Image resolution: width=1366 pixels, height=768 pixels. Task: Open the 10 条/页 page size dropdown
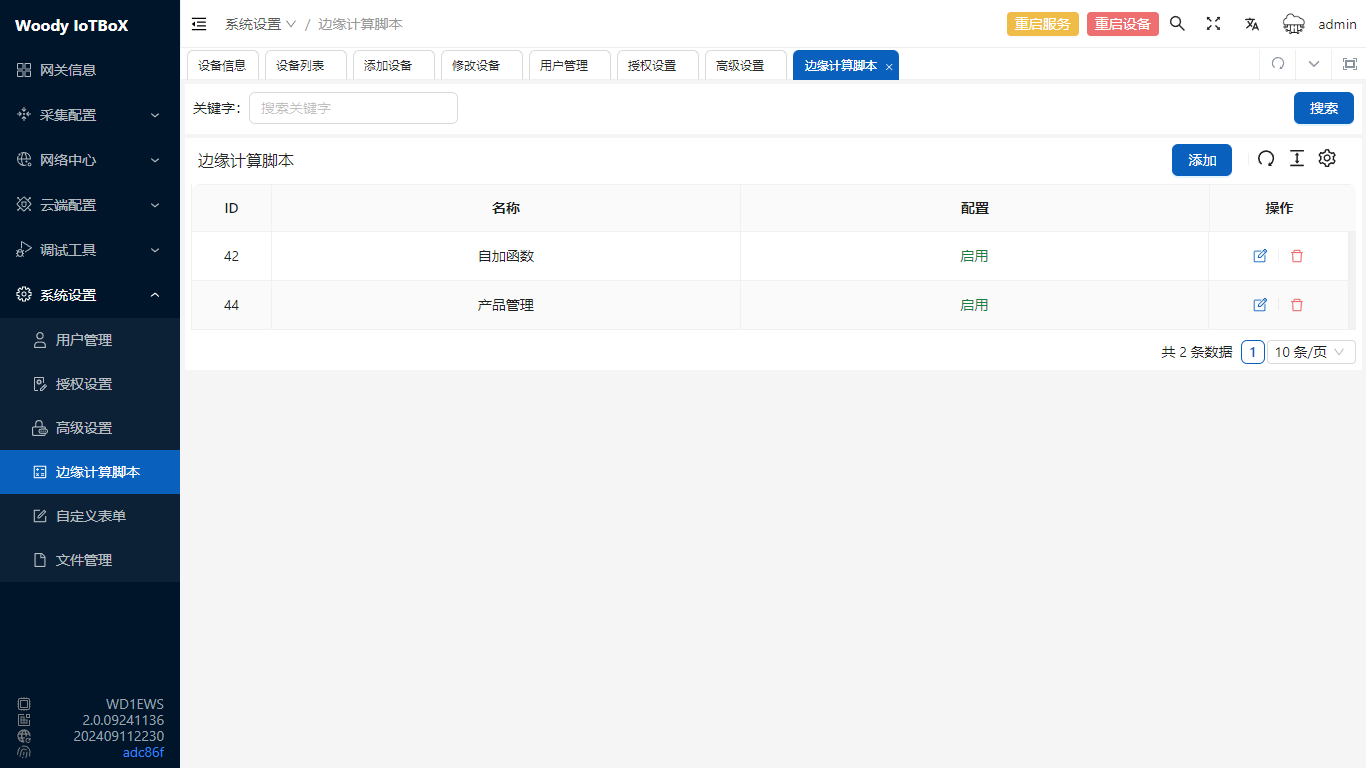coord(1311,352)
